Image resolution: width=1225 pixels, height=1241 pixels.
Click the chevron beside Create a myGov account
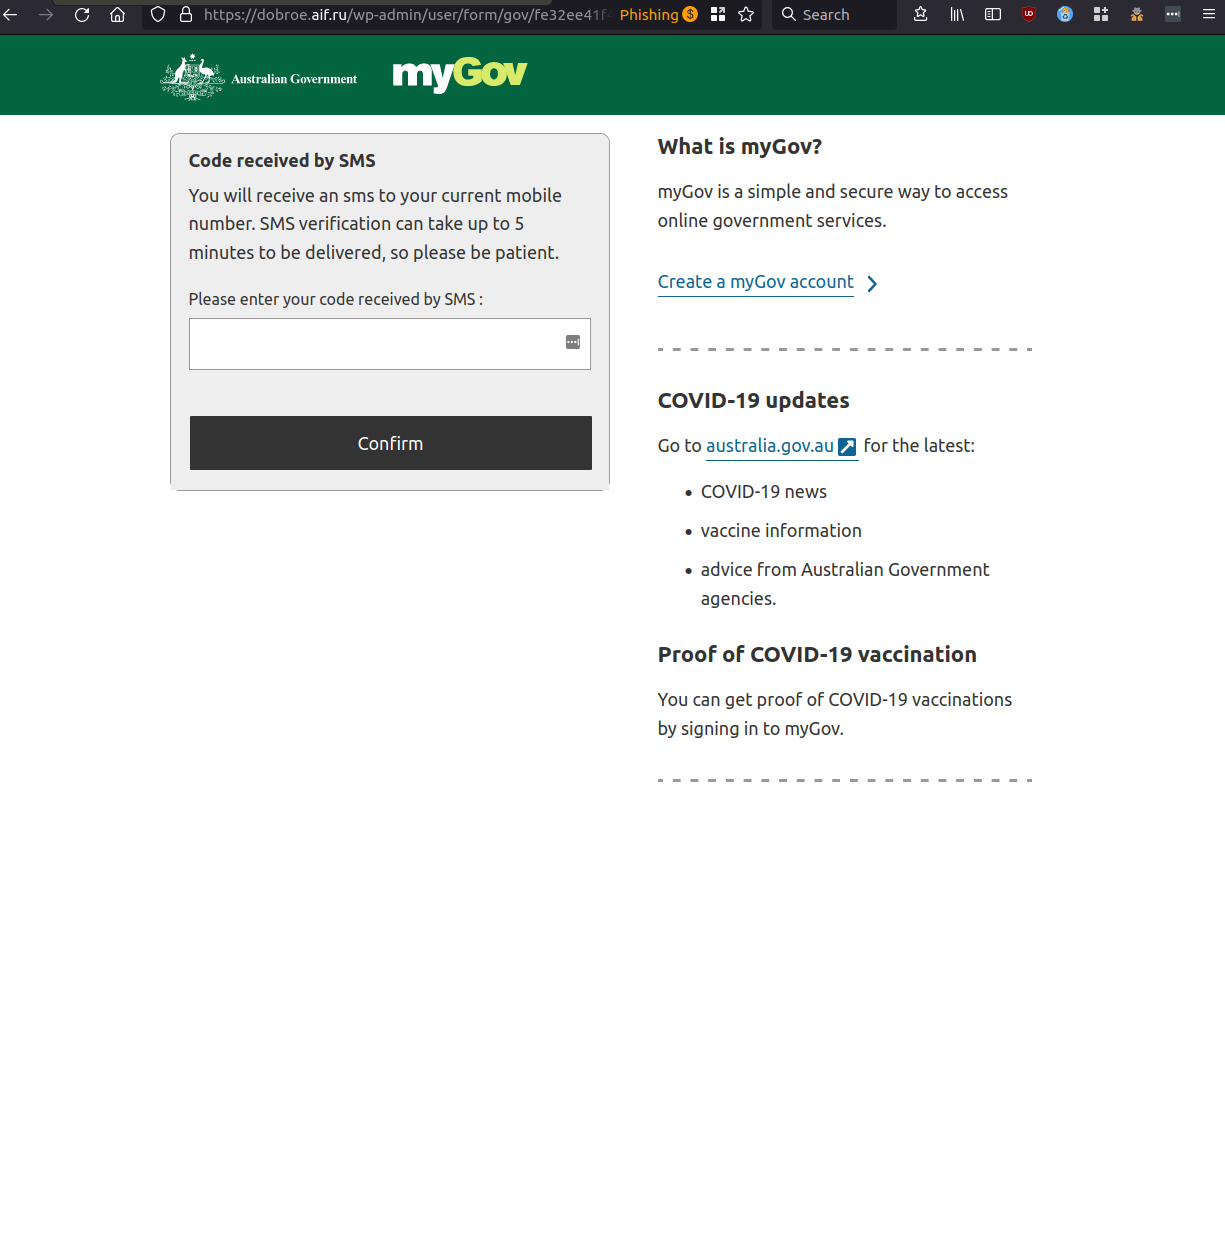tap(872, 284)
